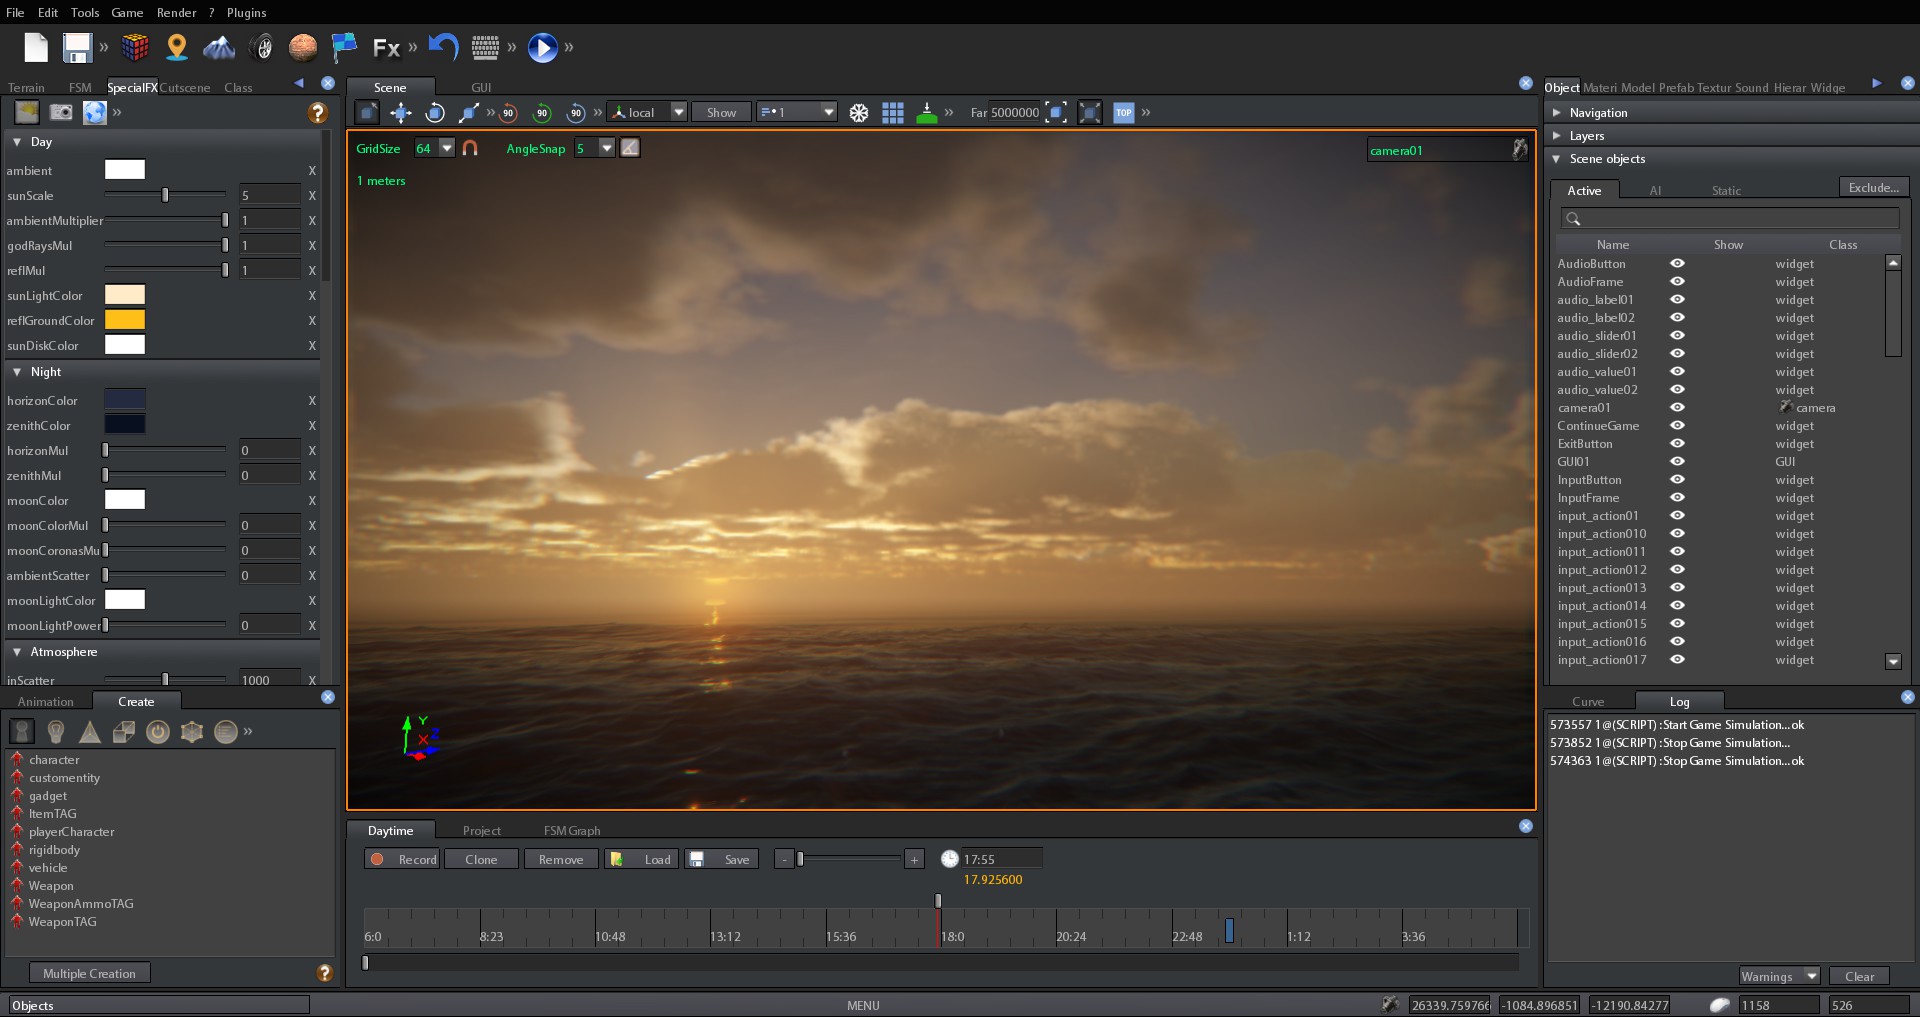This screenshot has width=1920, height=1017.
Task: Collapse the Night section
Action: (17, 372)
